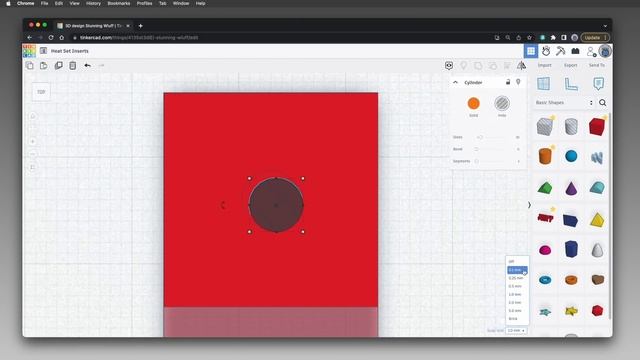Image resolution: width=640 pixels, height=360 pixels.
Task: Pick the orange Cylinder shape
Action: pos(545,156)
